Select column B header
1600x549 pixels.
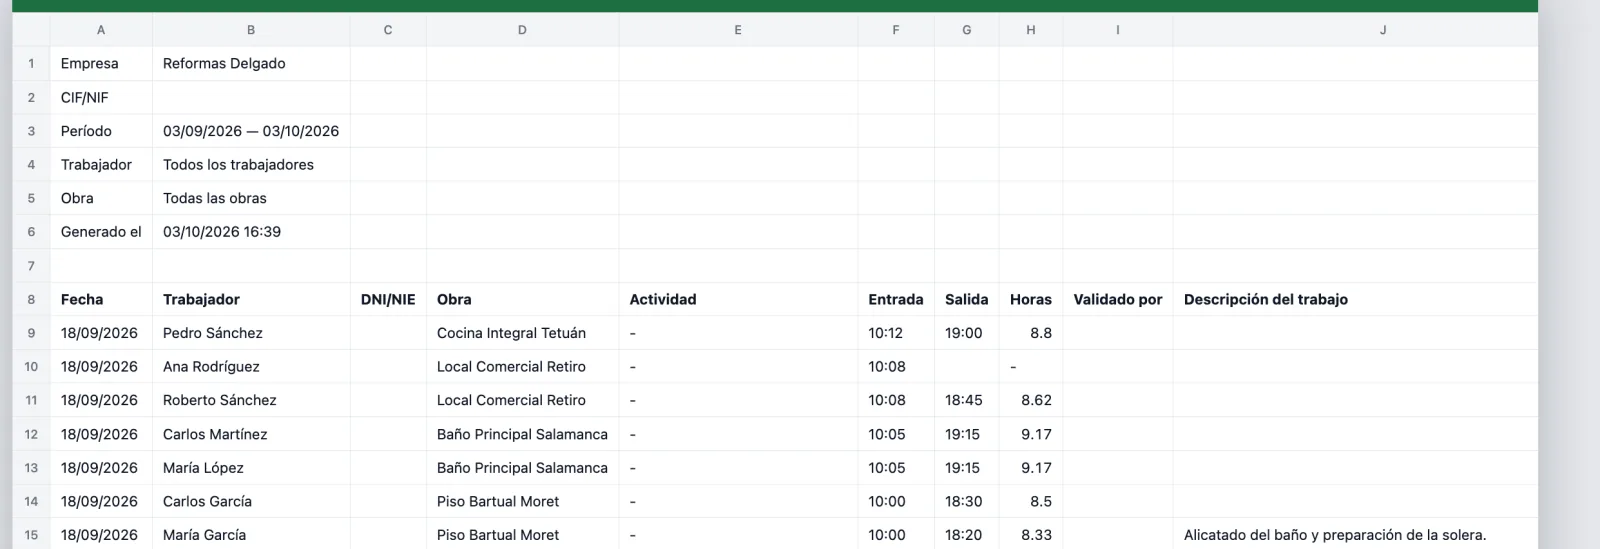[x=251, y=30]
